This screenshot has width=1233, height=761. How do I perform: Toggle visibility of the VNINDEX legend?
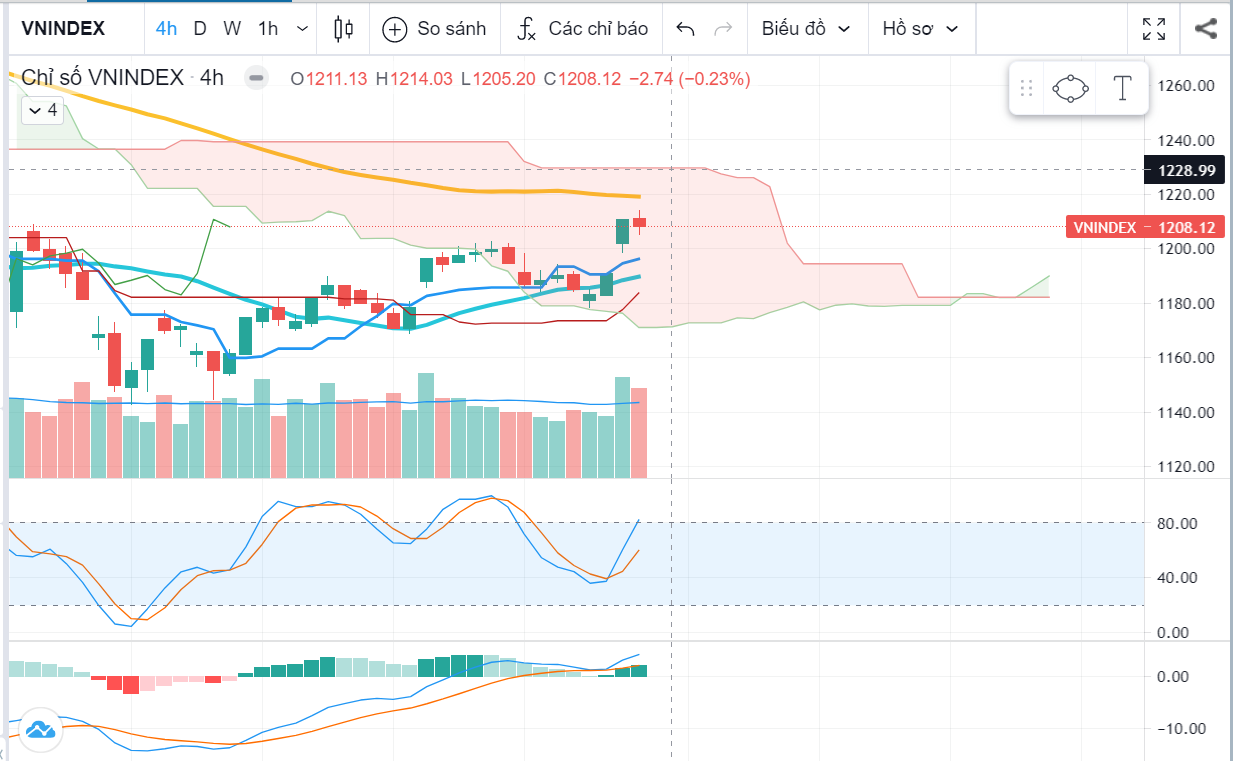(x=257, y=78)
